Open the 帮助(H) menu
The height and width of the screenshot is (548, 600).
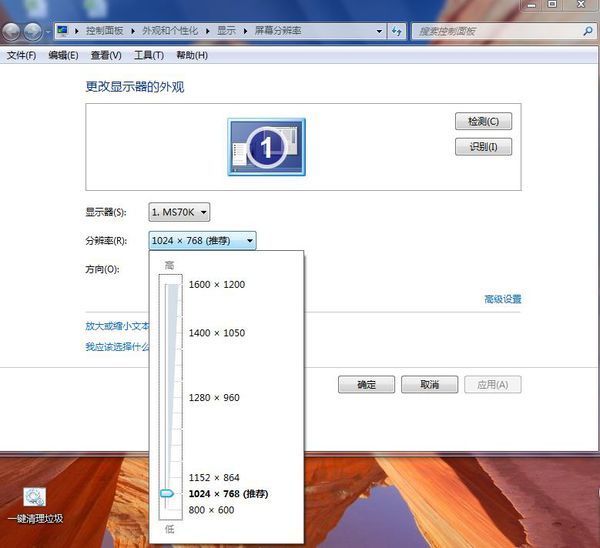pyautogui.click(x=192, y=55)
